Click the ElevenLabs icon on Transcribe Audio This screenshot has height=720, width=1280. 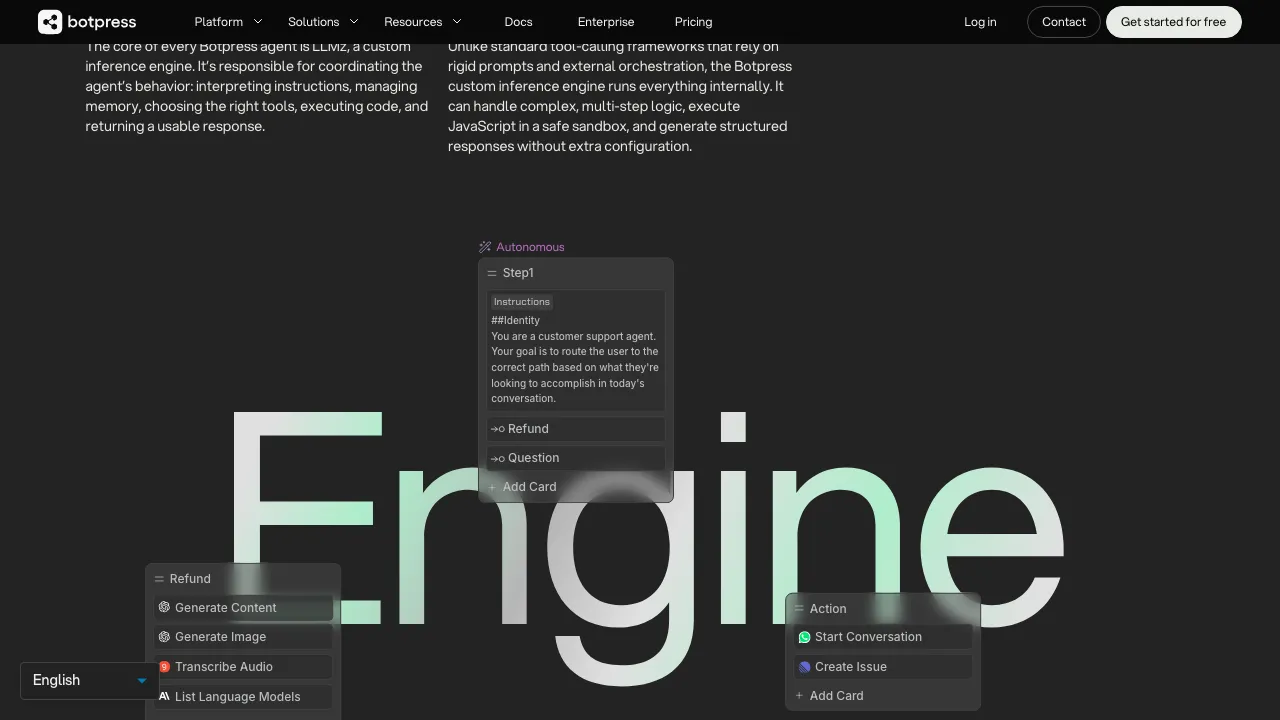coord(164,667)
